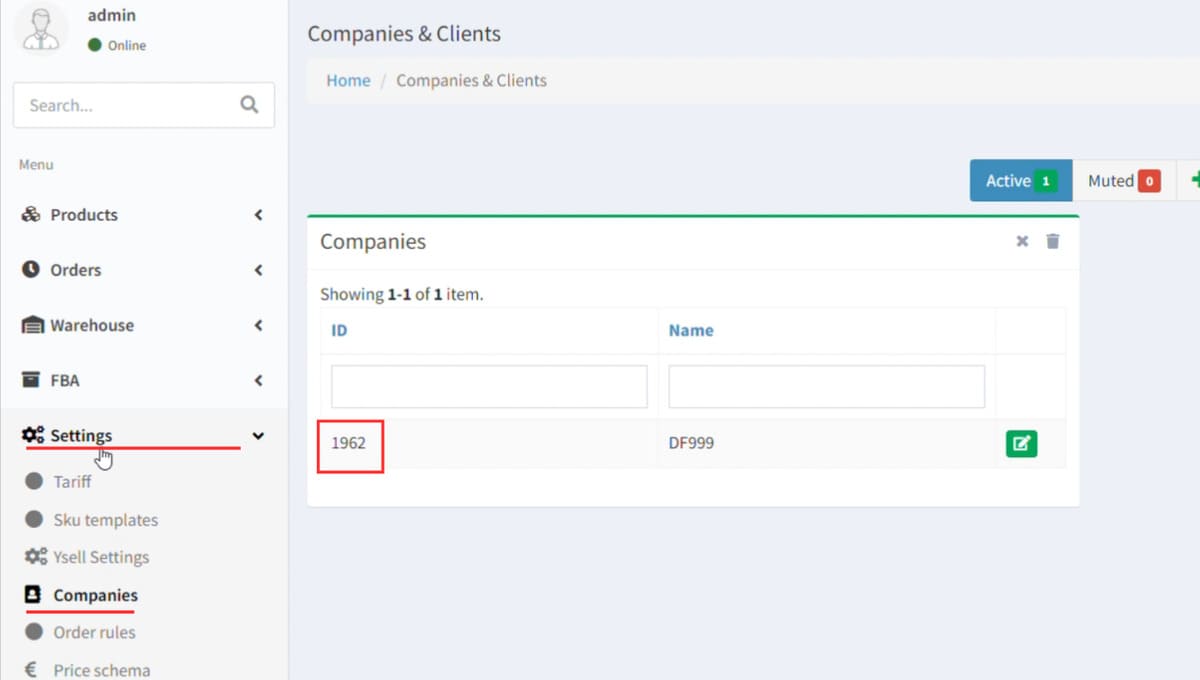This screenshot has width=1200, height=680.
Task: Expand the Products menu chevron
Action: (x=258, y=215)
